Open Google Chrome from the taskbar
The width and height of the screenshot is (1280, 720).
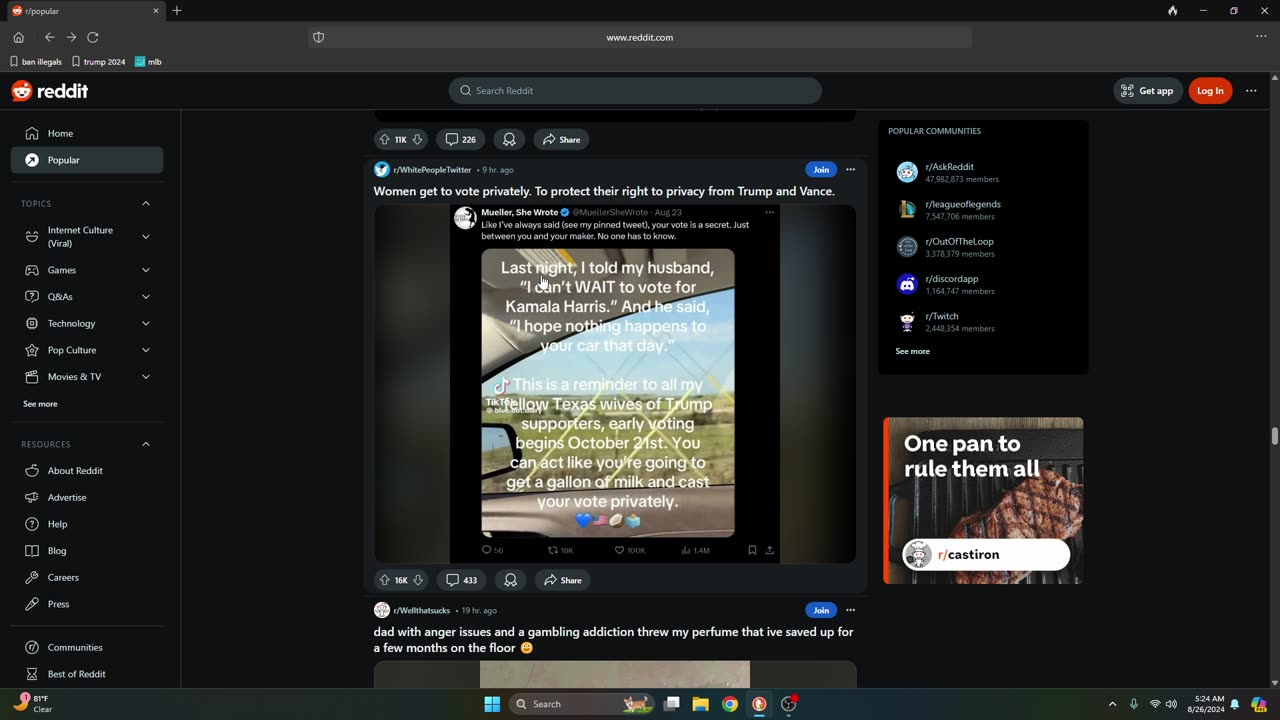click(x=730, y=704)
